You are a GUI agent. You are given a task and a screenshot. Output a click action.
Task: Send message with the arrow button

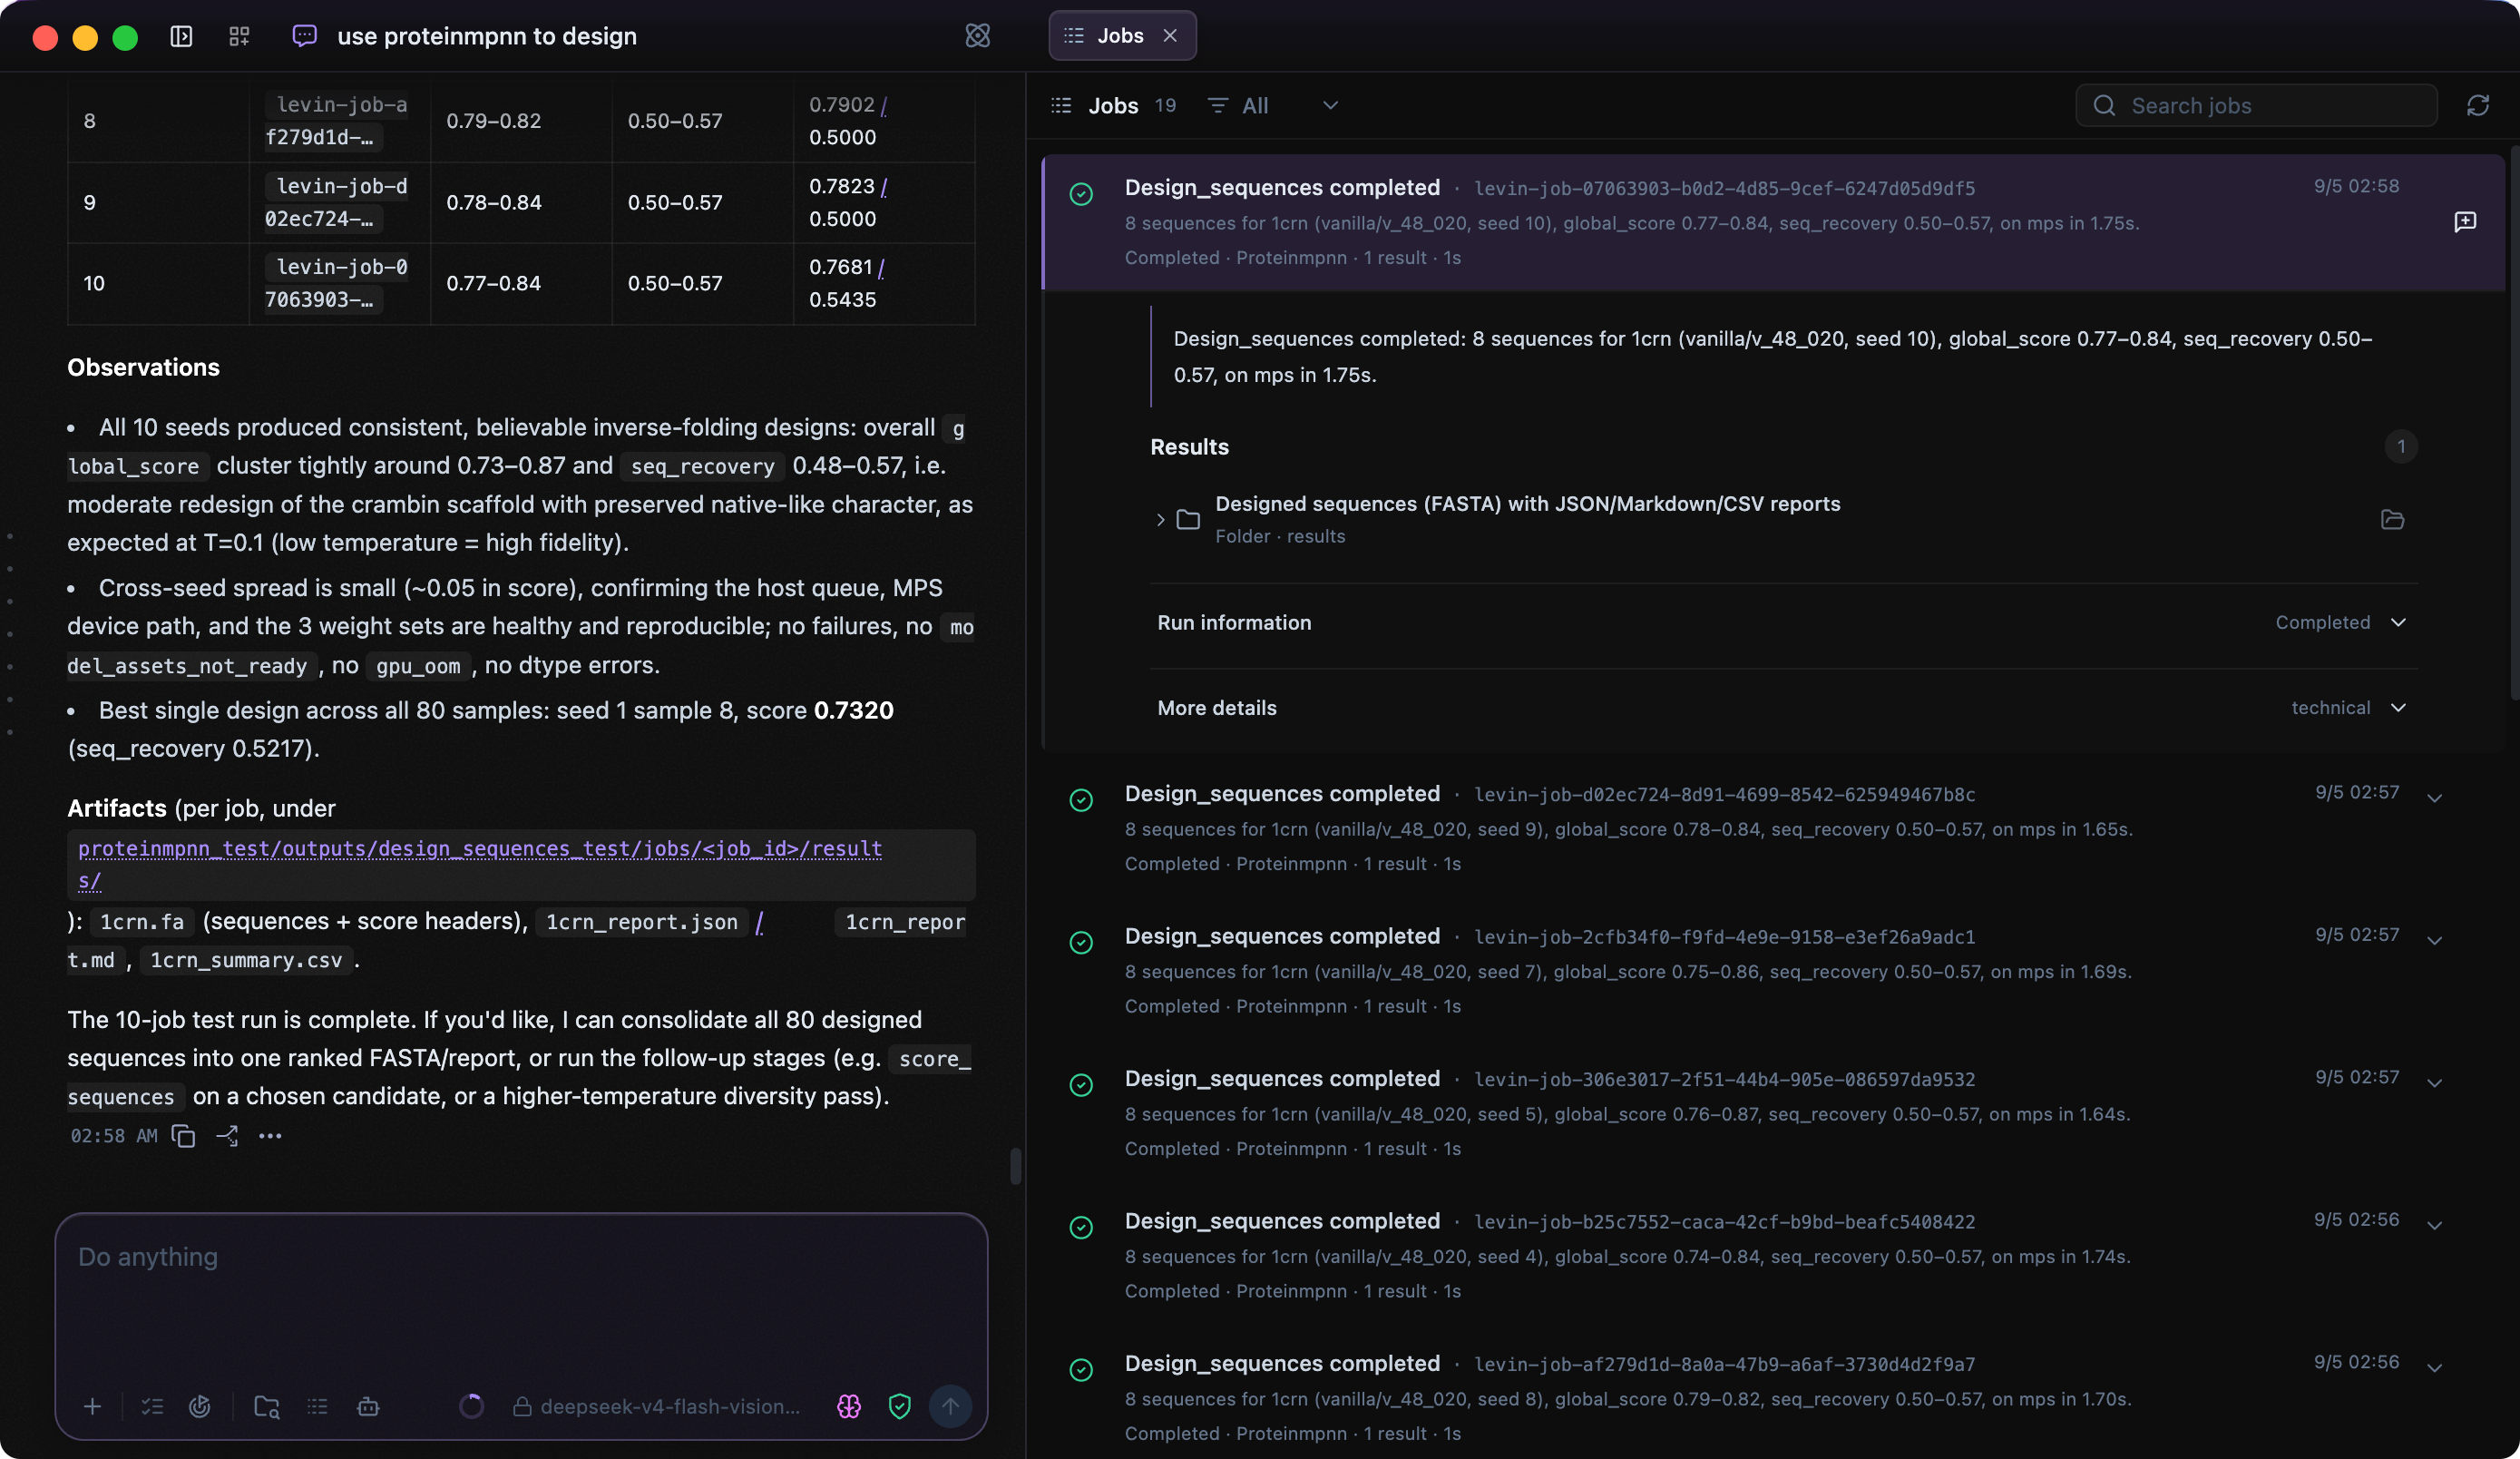(950, 1407)
